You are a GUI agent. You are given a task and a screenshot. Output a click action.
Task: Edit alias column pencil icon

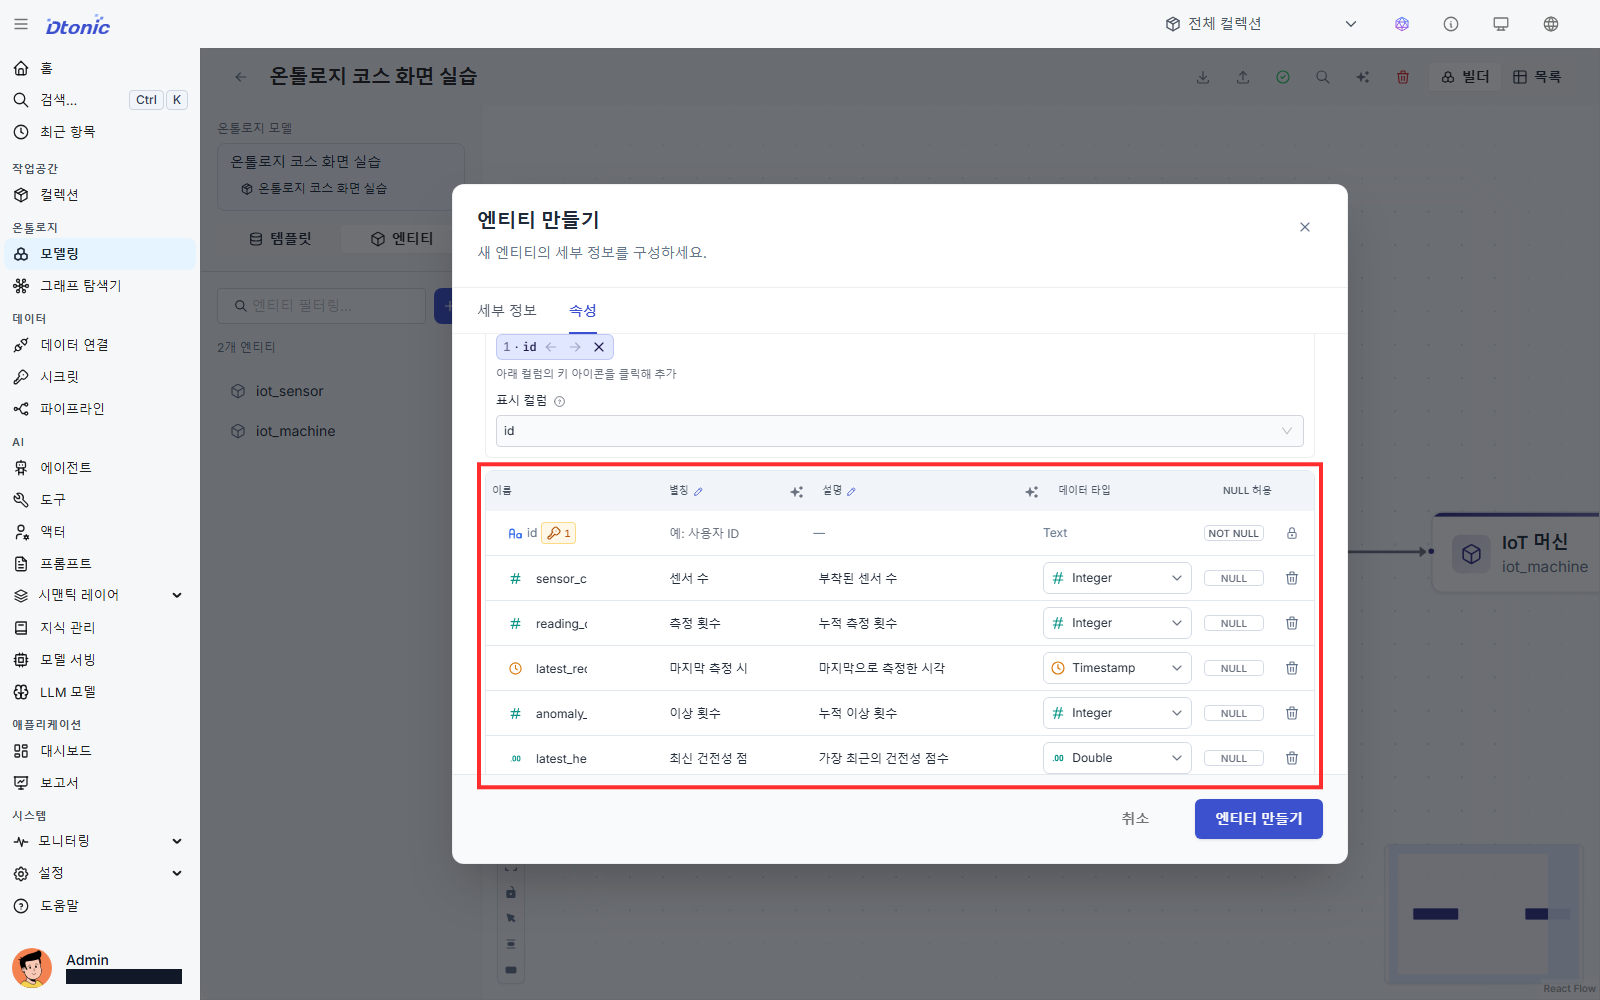tap(698, 491)
